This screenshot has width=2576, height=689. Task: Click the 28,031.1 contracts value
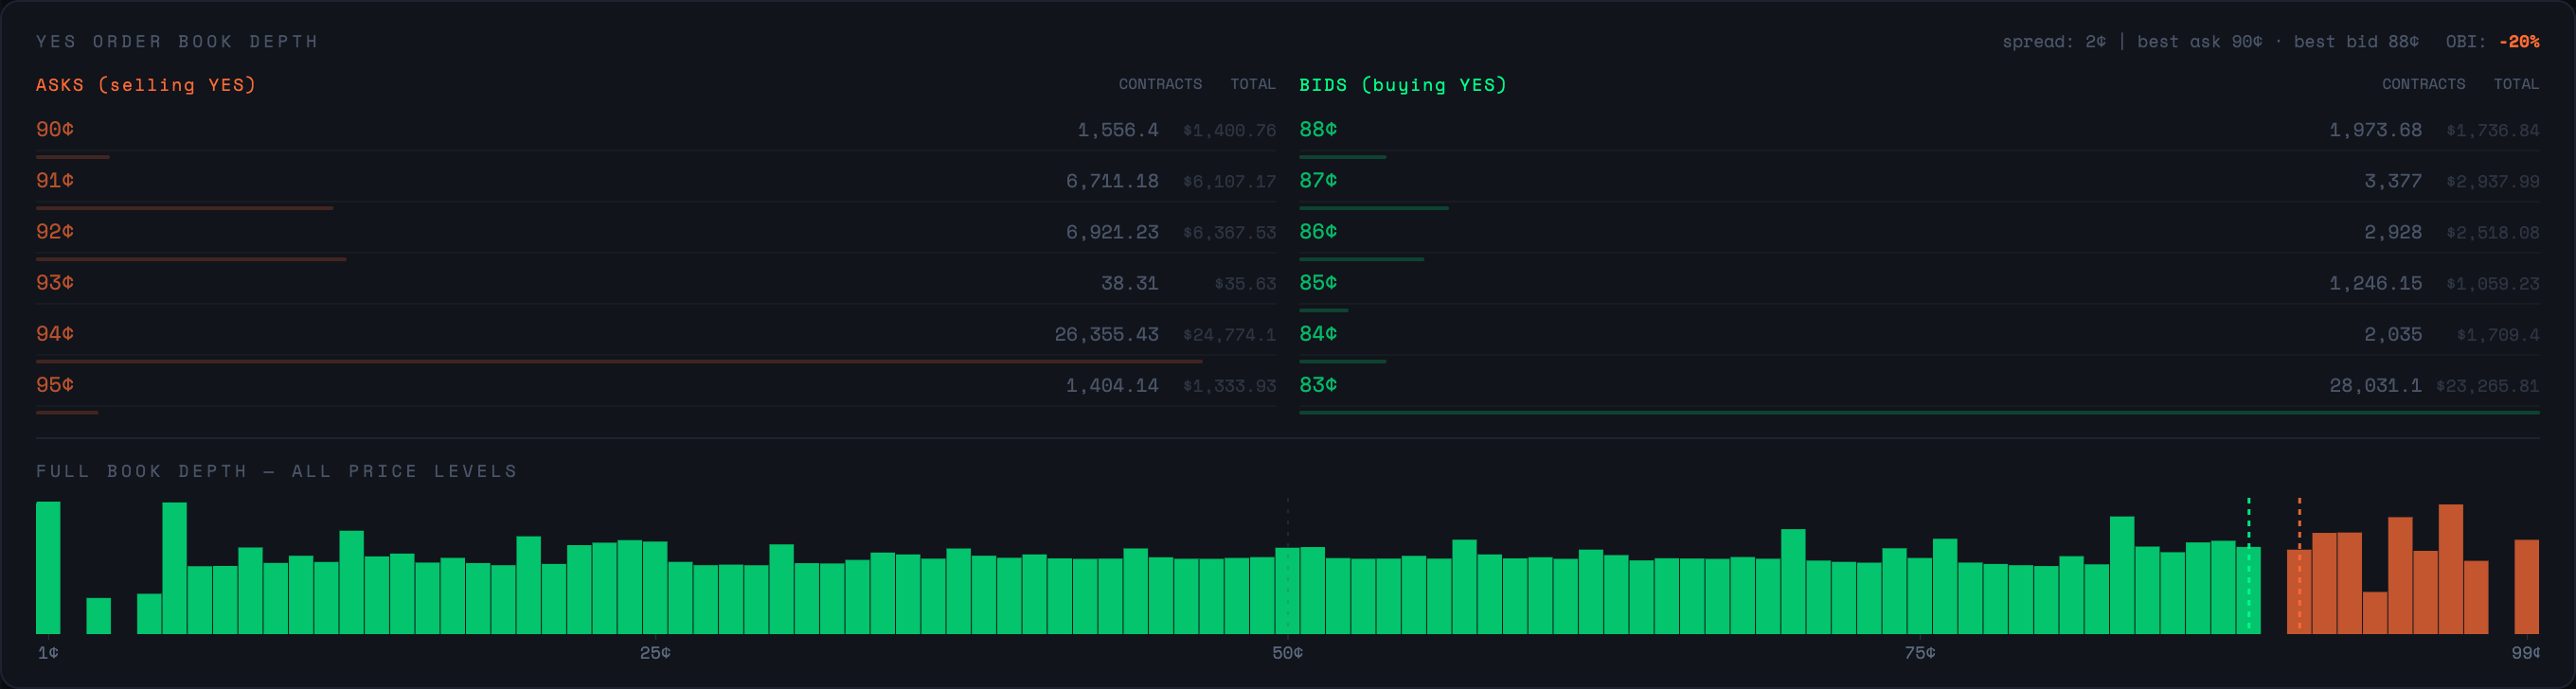point(2376,385)
